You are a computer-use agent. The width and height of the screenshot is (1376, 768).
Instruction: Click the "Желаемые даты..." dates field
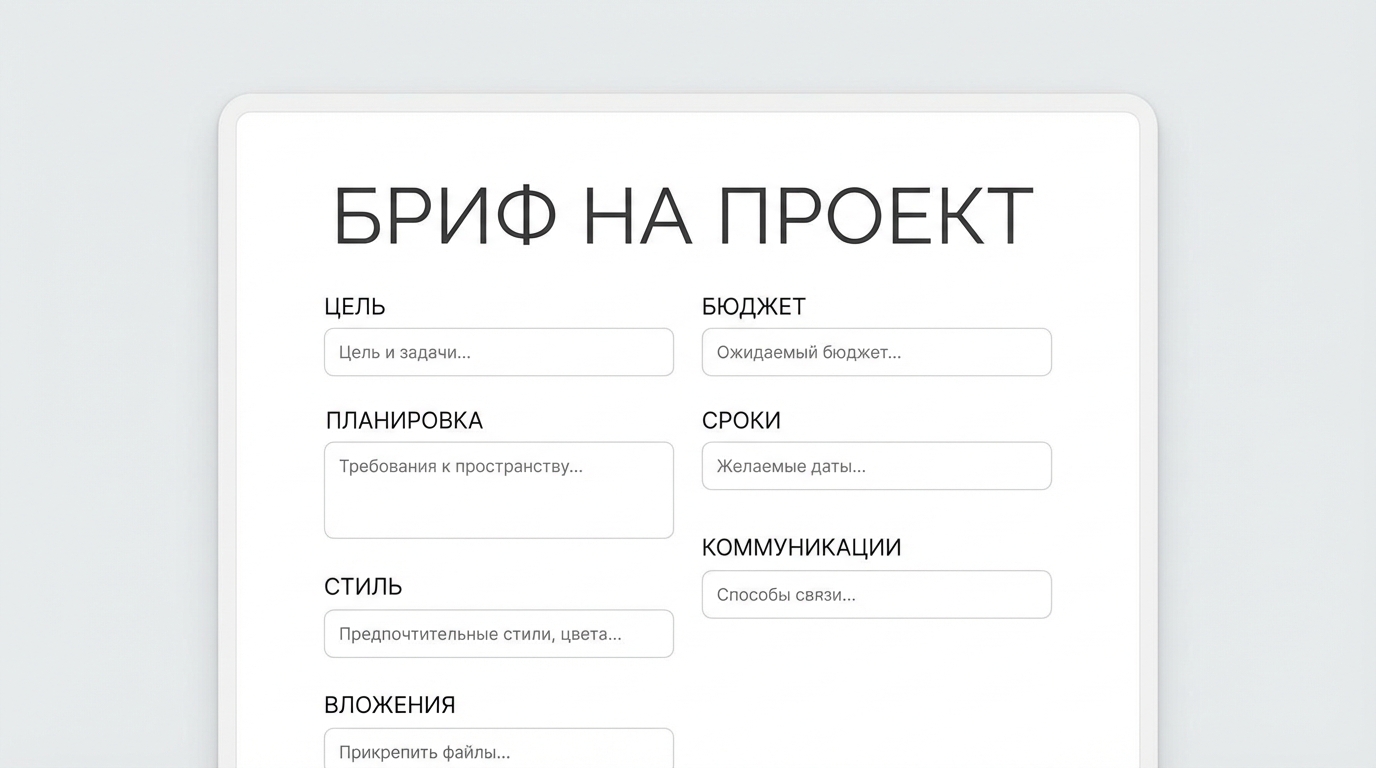(x=876, y=466)
